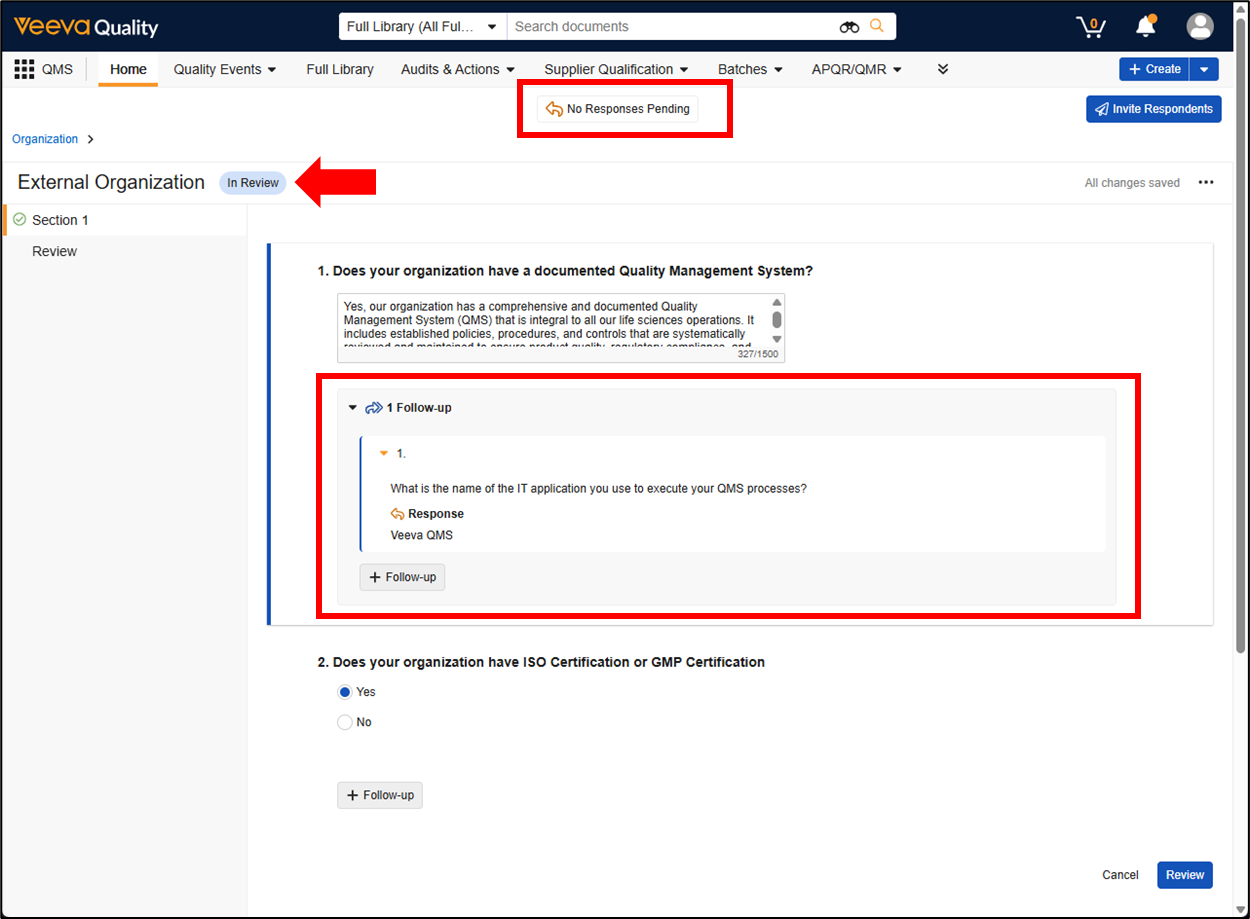1250x919 pixels.
Task: Open the Full Library search scope dropdown
Action: [x=422, y=27]
